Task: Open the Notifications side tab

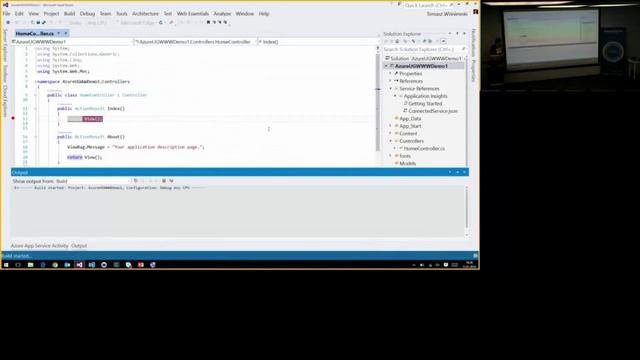Action: (x=473, y=43)
